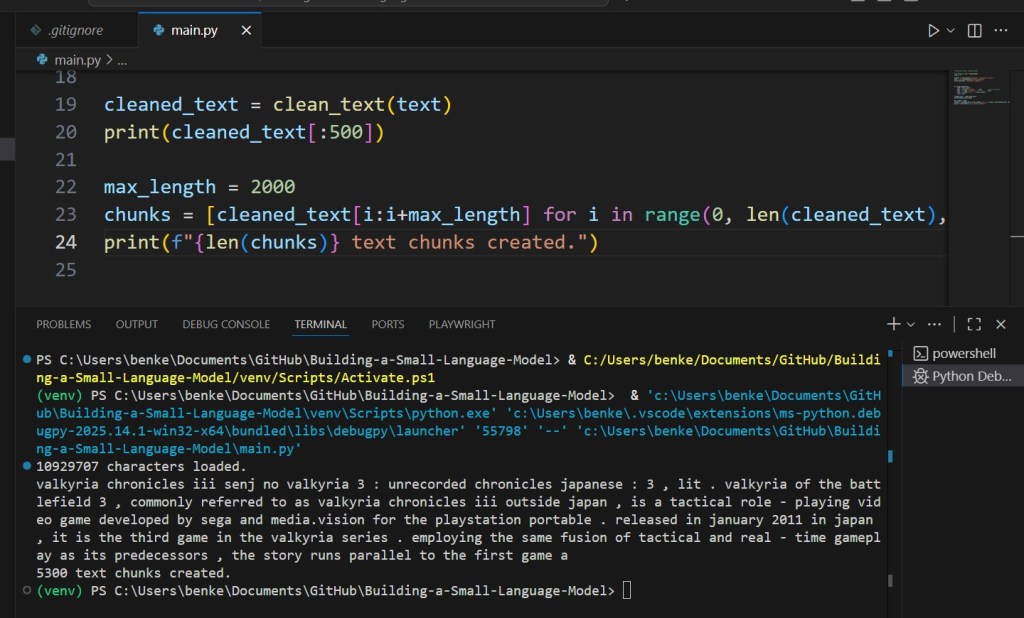Switch to the .gitignore tab
Viewport: 1024px width, 618px height.
(x=68, y=30)
